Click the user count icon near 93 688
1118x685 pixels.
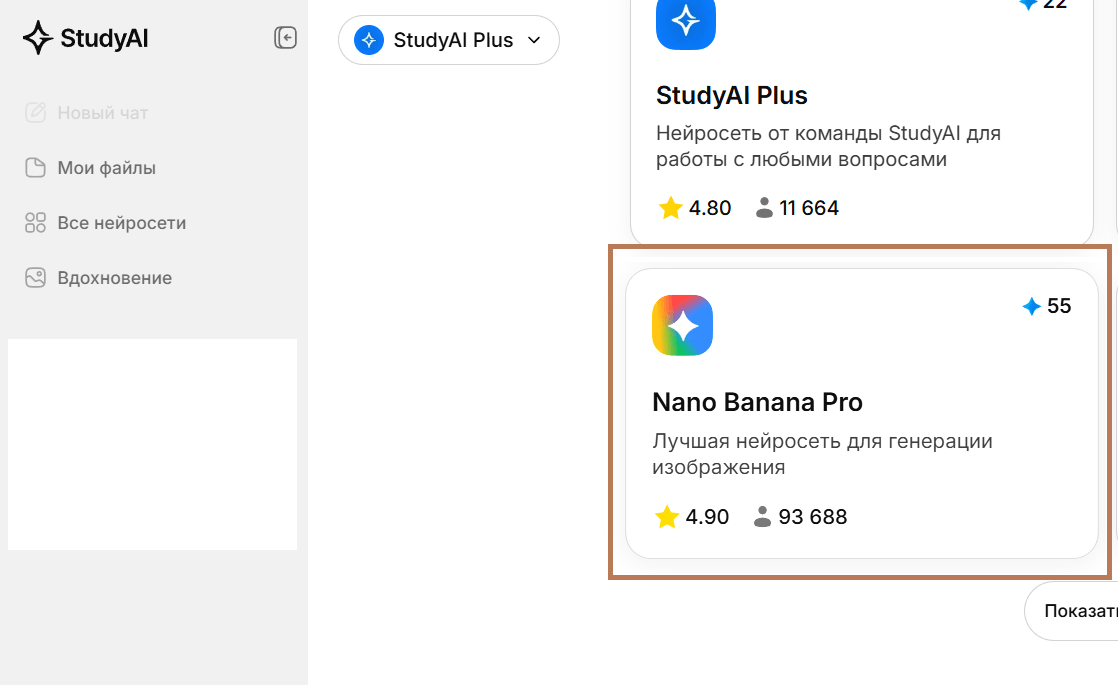click(762, 517)
